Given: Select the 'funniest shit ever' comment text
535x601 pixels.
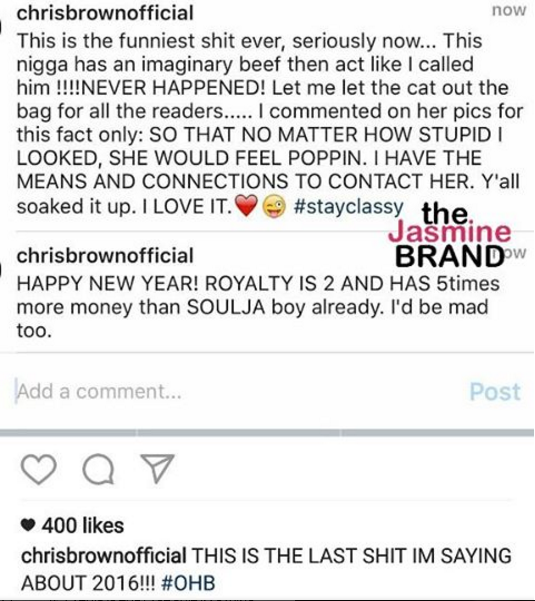Looking at the screenshot, I should (270, 123).
